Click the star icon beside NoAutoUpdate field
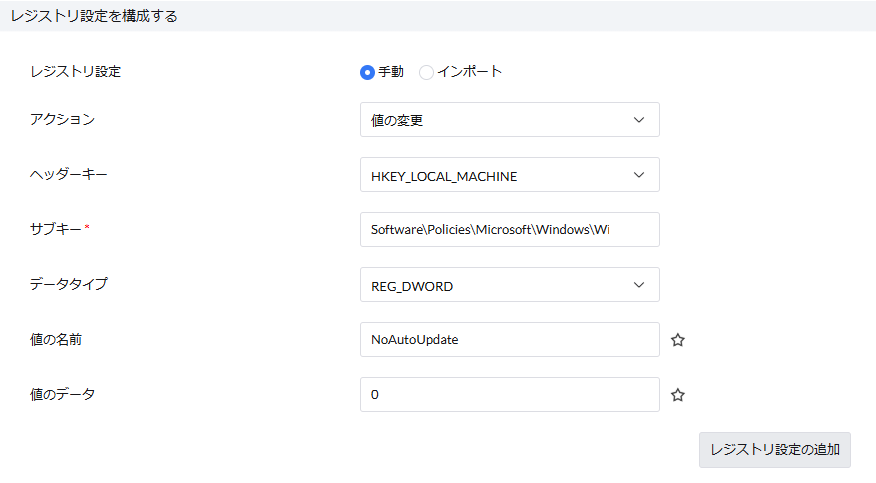Image resolution: width=876 pixels, height=483 pixels. click(677, 340)
